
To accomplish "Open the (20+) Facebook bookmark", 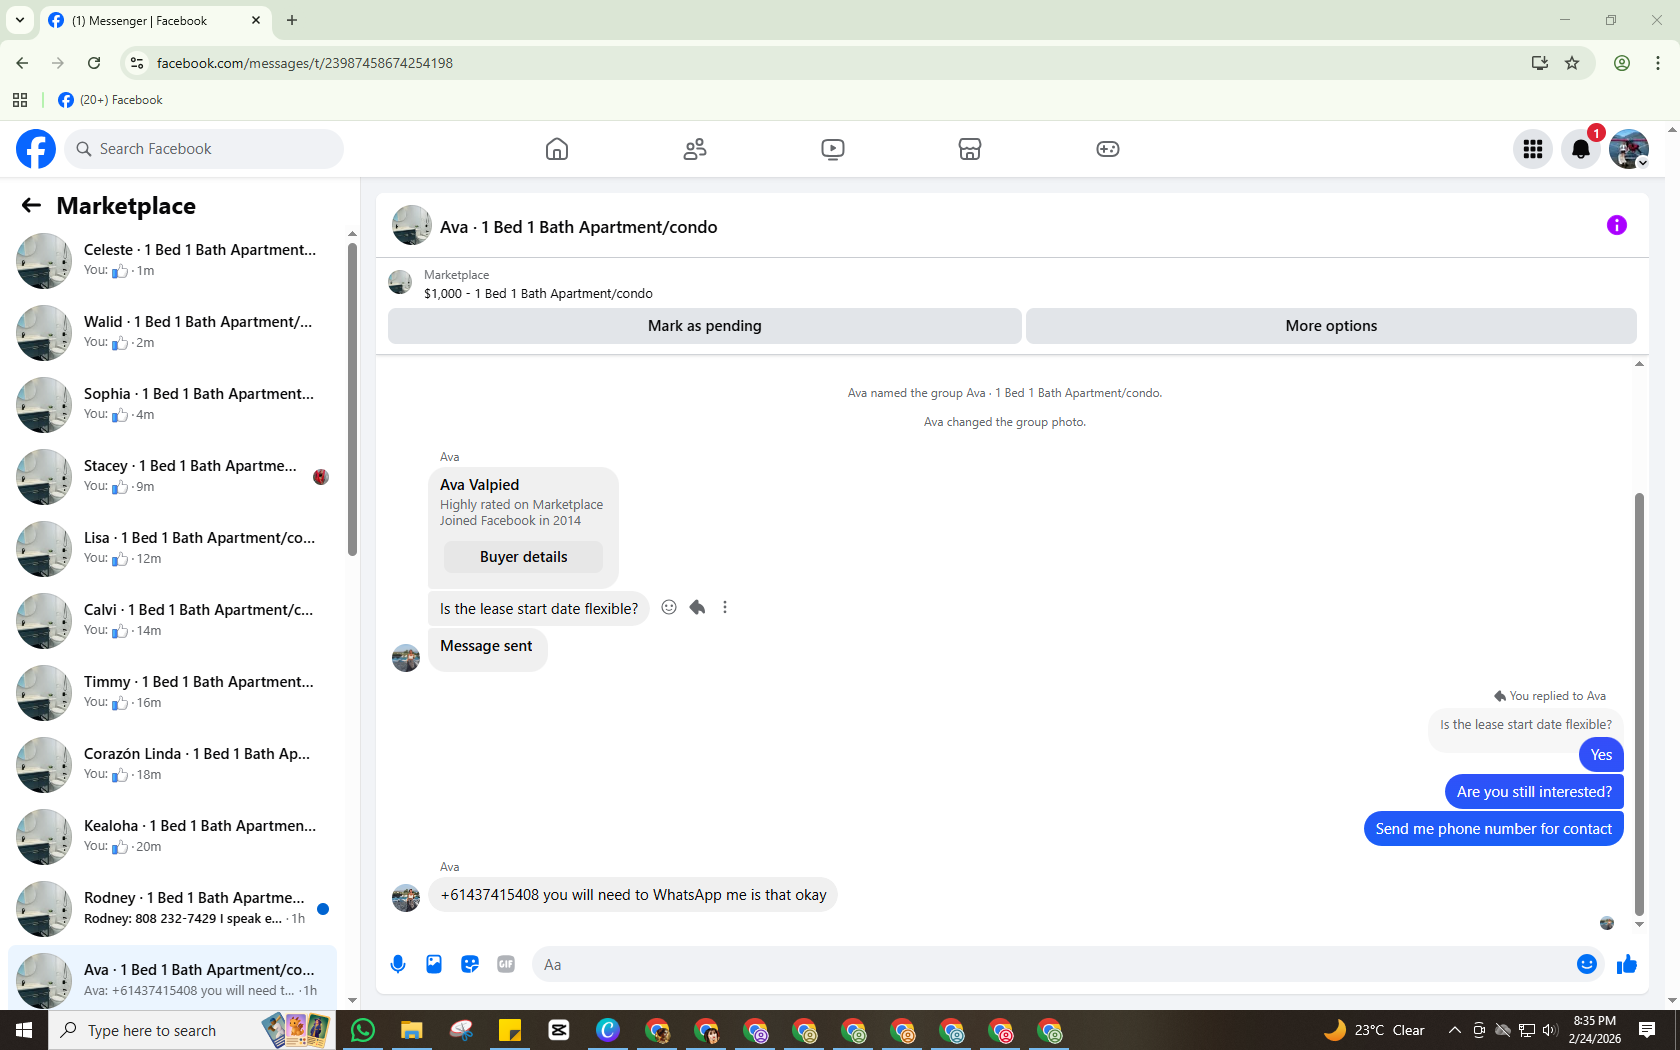I will pyautogui.click(x=110, y=100).
